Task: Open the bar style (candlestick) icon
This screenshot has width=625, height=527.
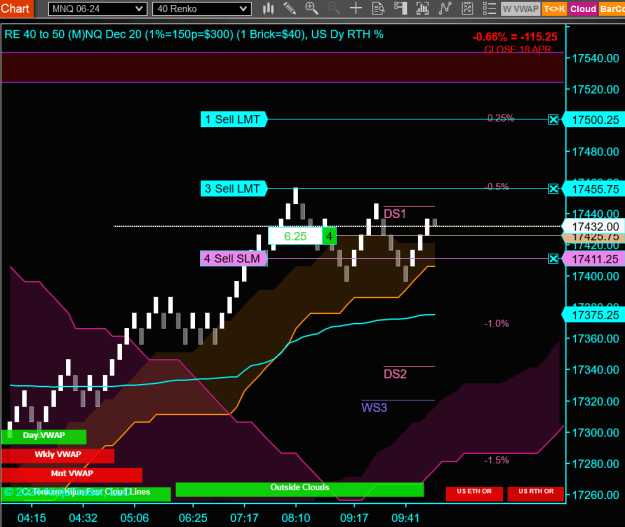Action: (x=268, y=8)
